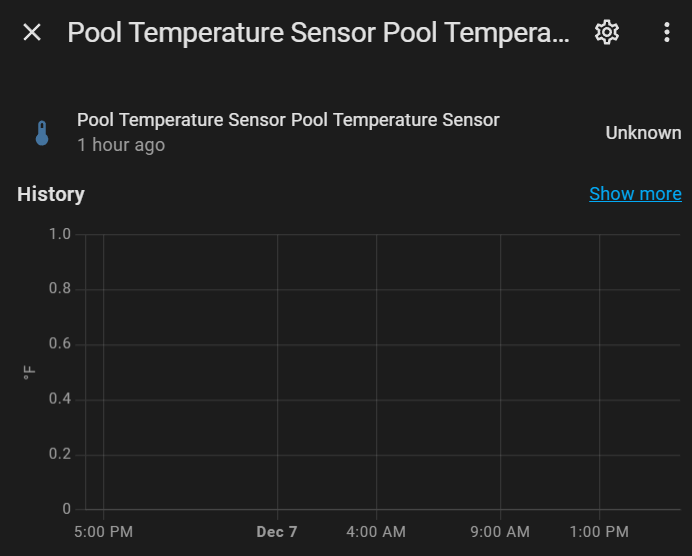The width and height of the screenshot is (692, 556).
Task: Click the 9:00 AM axis label
Action: point(500,532)
